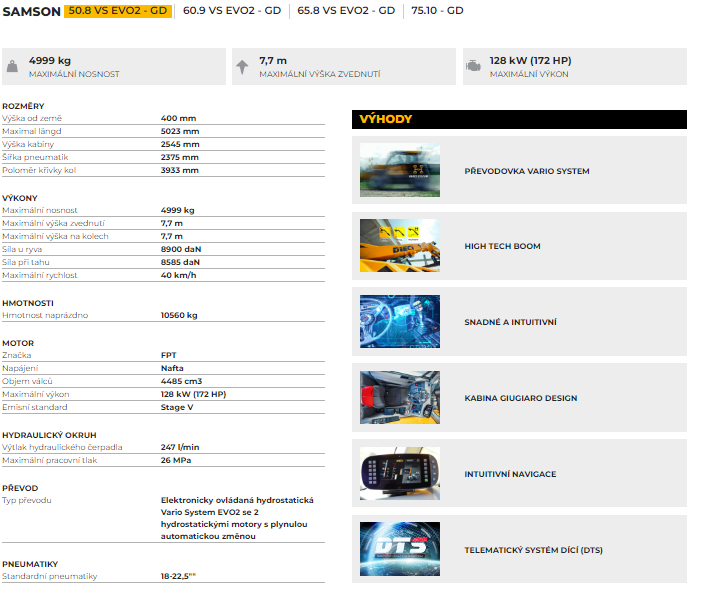Screen dimensions: 701x607
Task: Click the KABINA GIUGIARO DESIGN link
Action: tap(520, 398)
